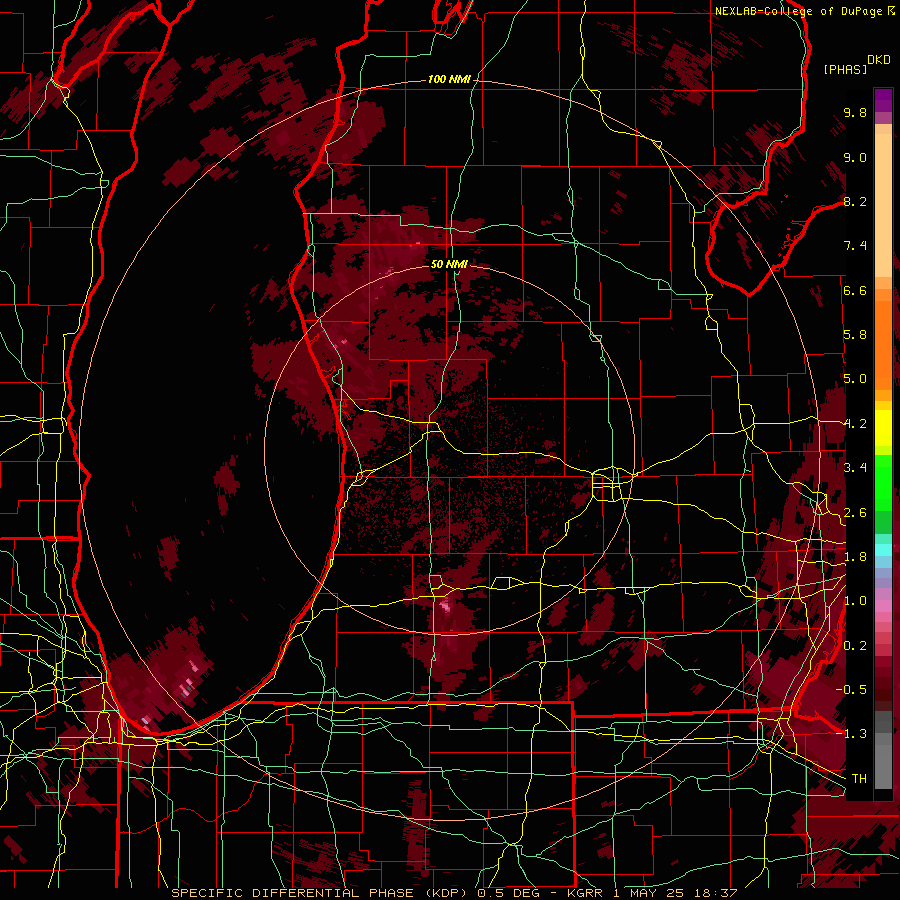The image size is (900, 900).
Task: Pick the peach band of the color bar
Action: 883,207
